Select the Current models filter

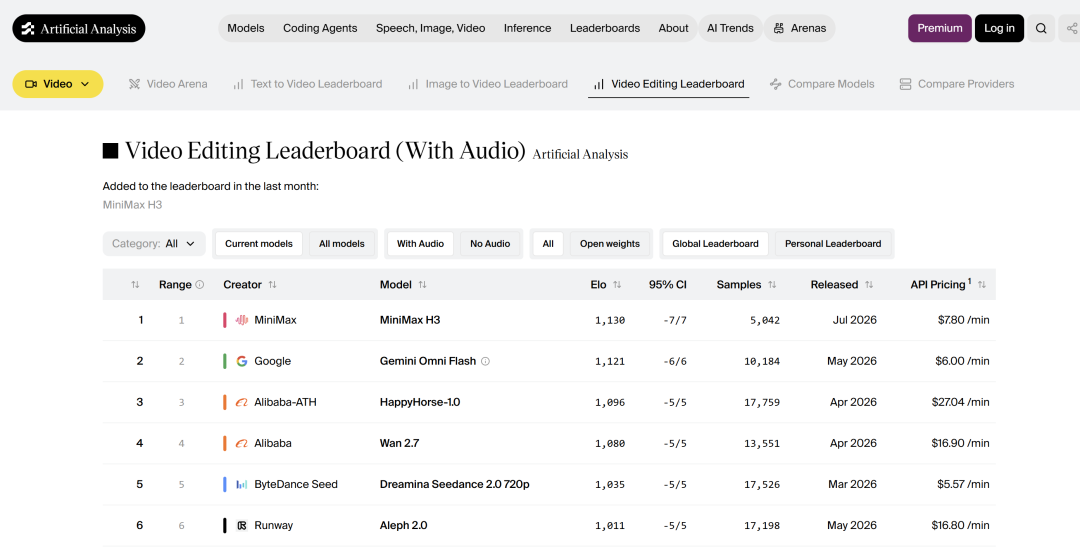tap(259, 244)
